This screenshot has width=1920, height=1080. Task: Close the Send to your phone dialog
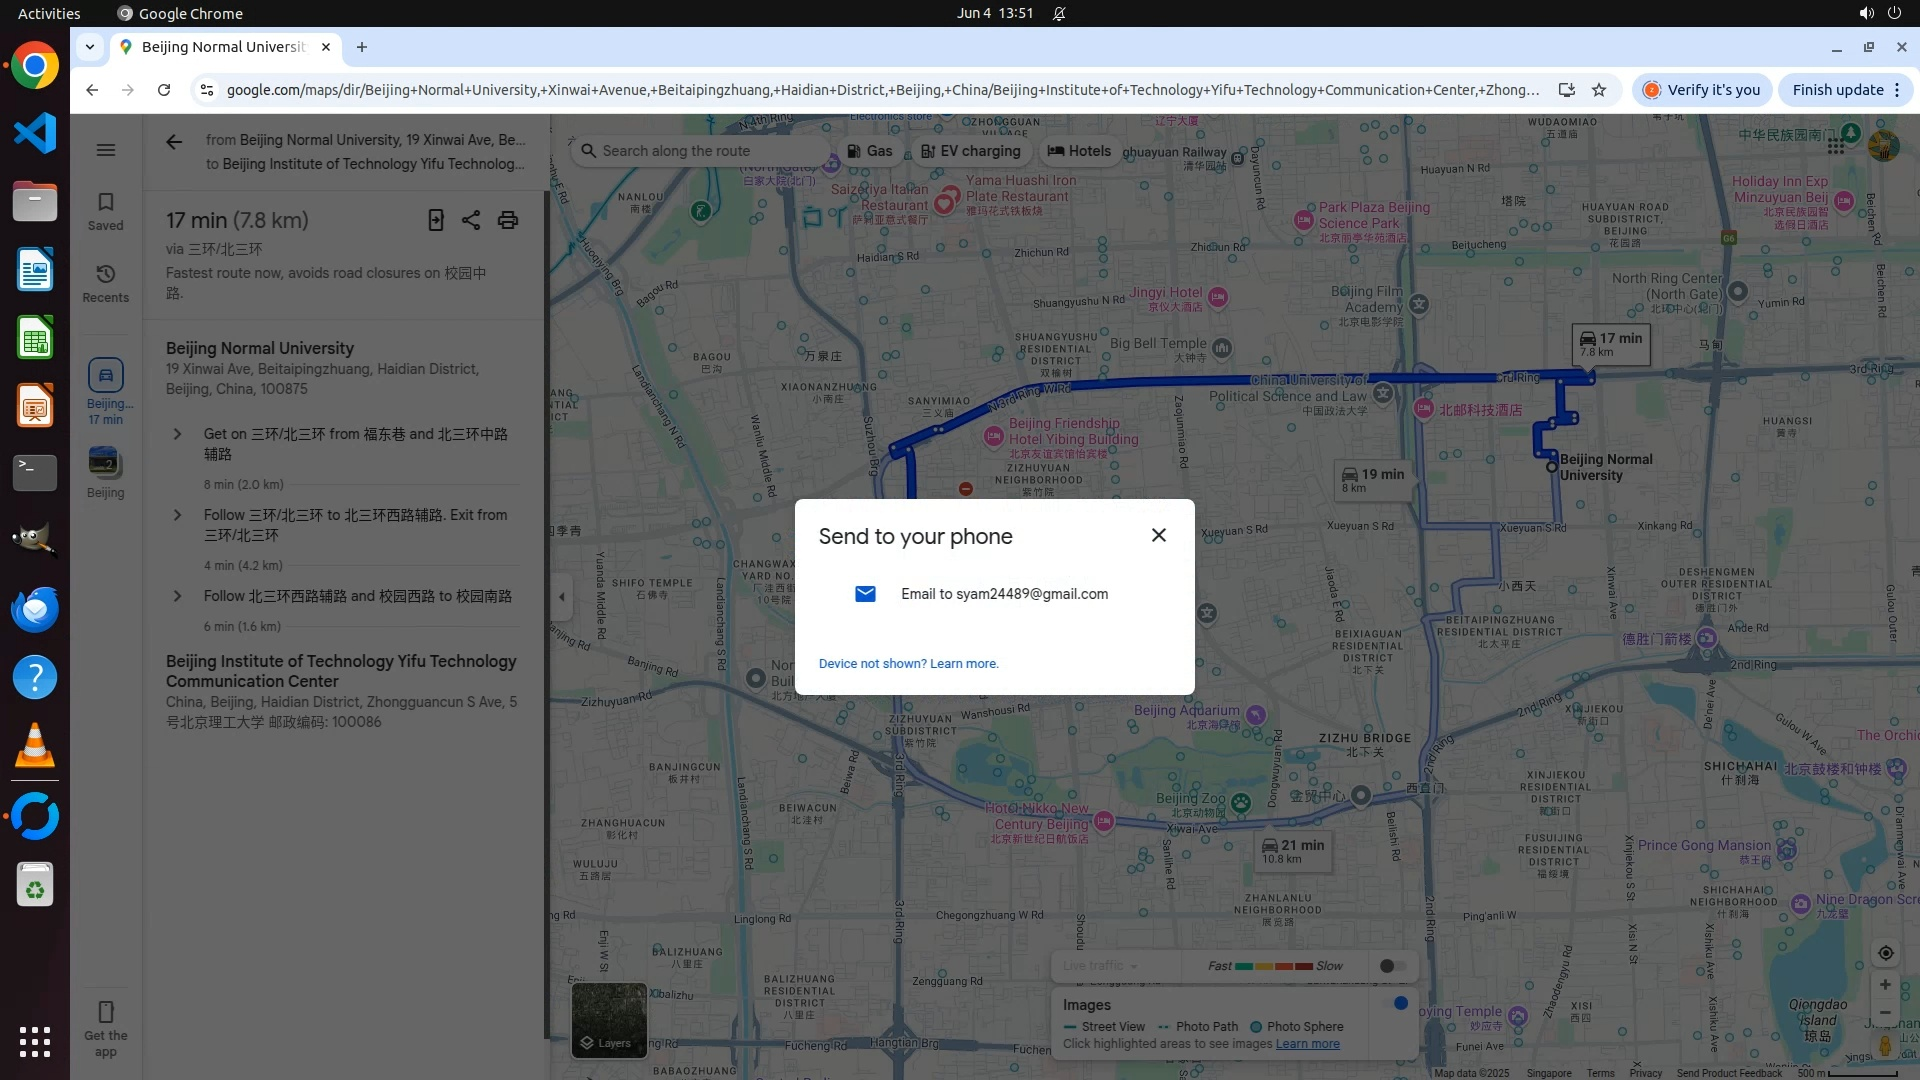pyautogui.click(x=1158, y=535)
